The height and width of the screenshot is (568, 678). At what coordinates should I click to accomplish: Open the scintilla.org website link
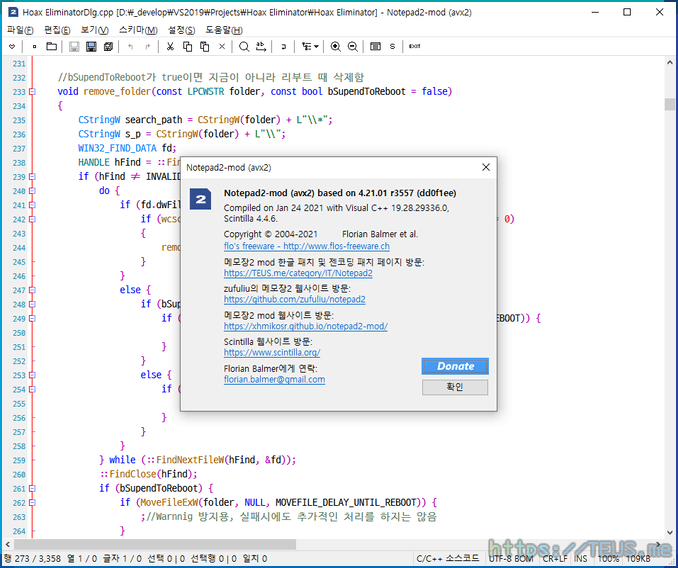tap(272, 352)
